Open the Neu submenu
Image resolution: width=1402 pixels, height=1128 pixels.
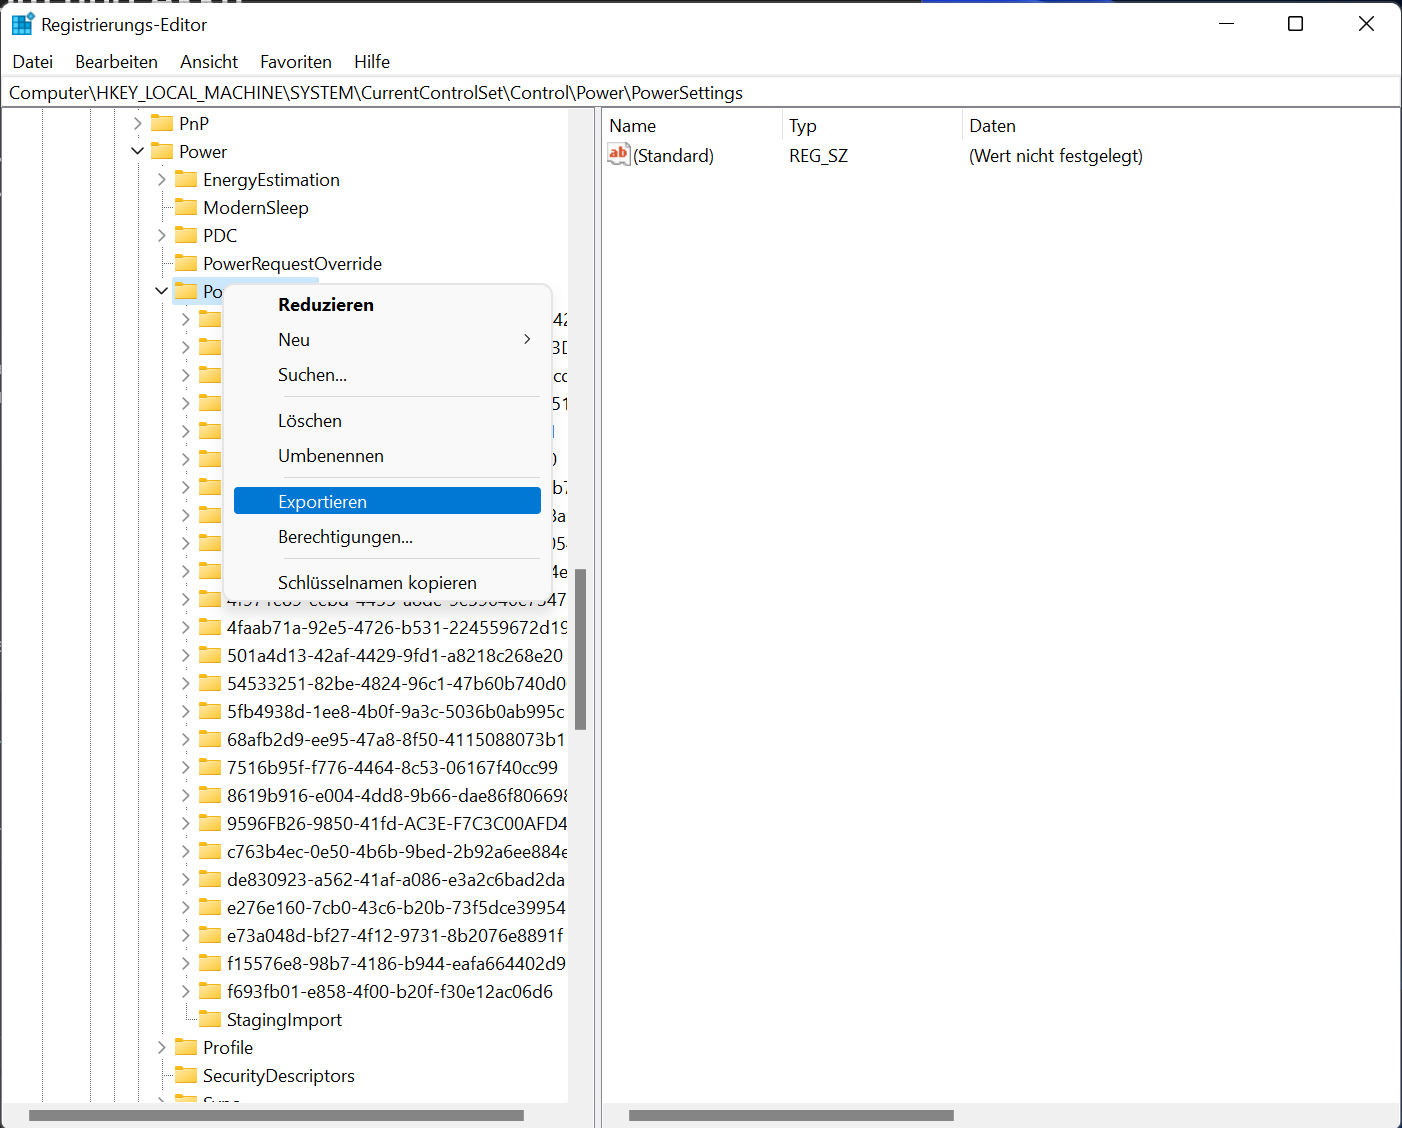pyautogui.click(x=387, y=340)
